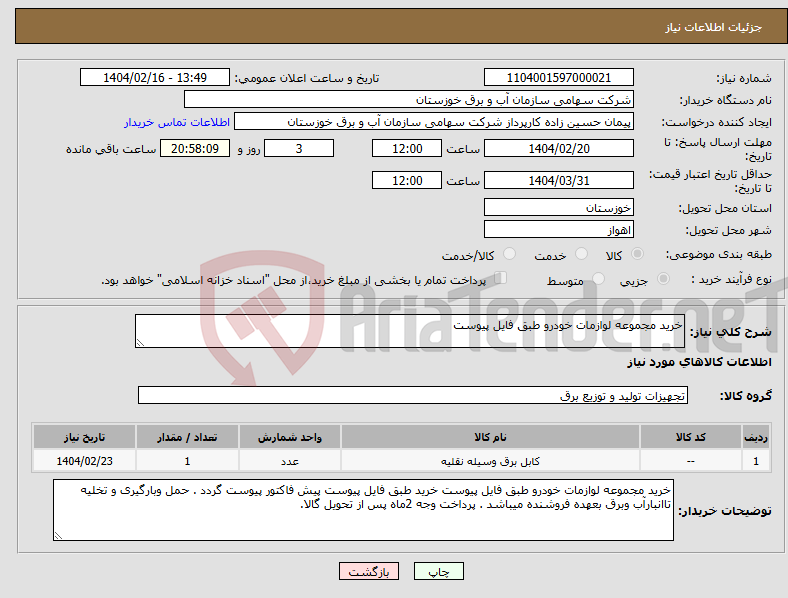The height and width of the screenshot is (598, 788).
Task: Select the جزیی purchase type radio
Action: pyautogui.click(x=663, y=278)
